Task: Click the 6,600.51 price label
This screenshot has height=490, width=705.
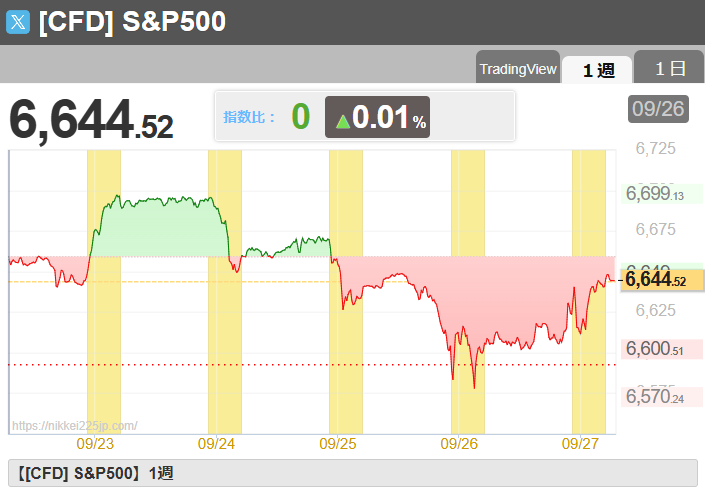Action: 654,349
